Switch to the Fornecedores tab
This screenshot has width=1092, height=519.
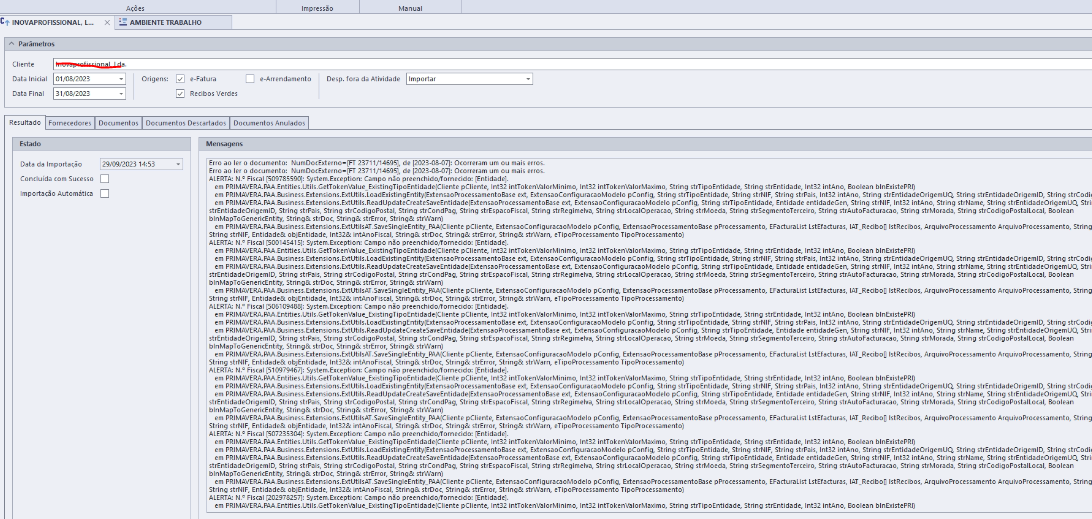point(70,123)
